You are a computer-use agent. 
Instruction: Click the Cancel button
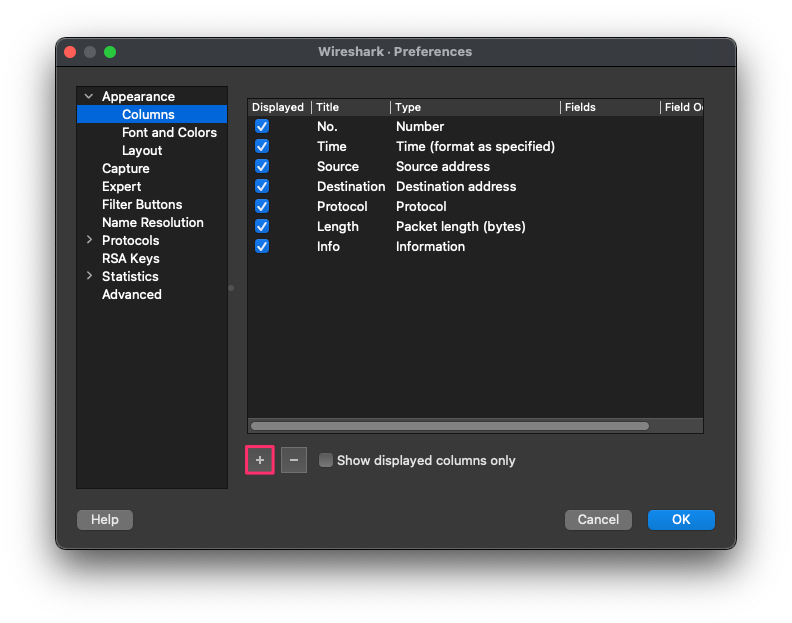click(x=598, y=519)
